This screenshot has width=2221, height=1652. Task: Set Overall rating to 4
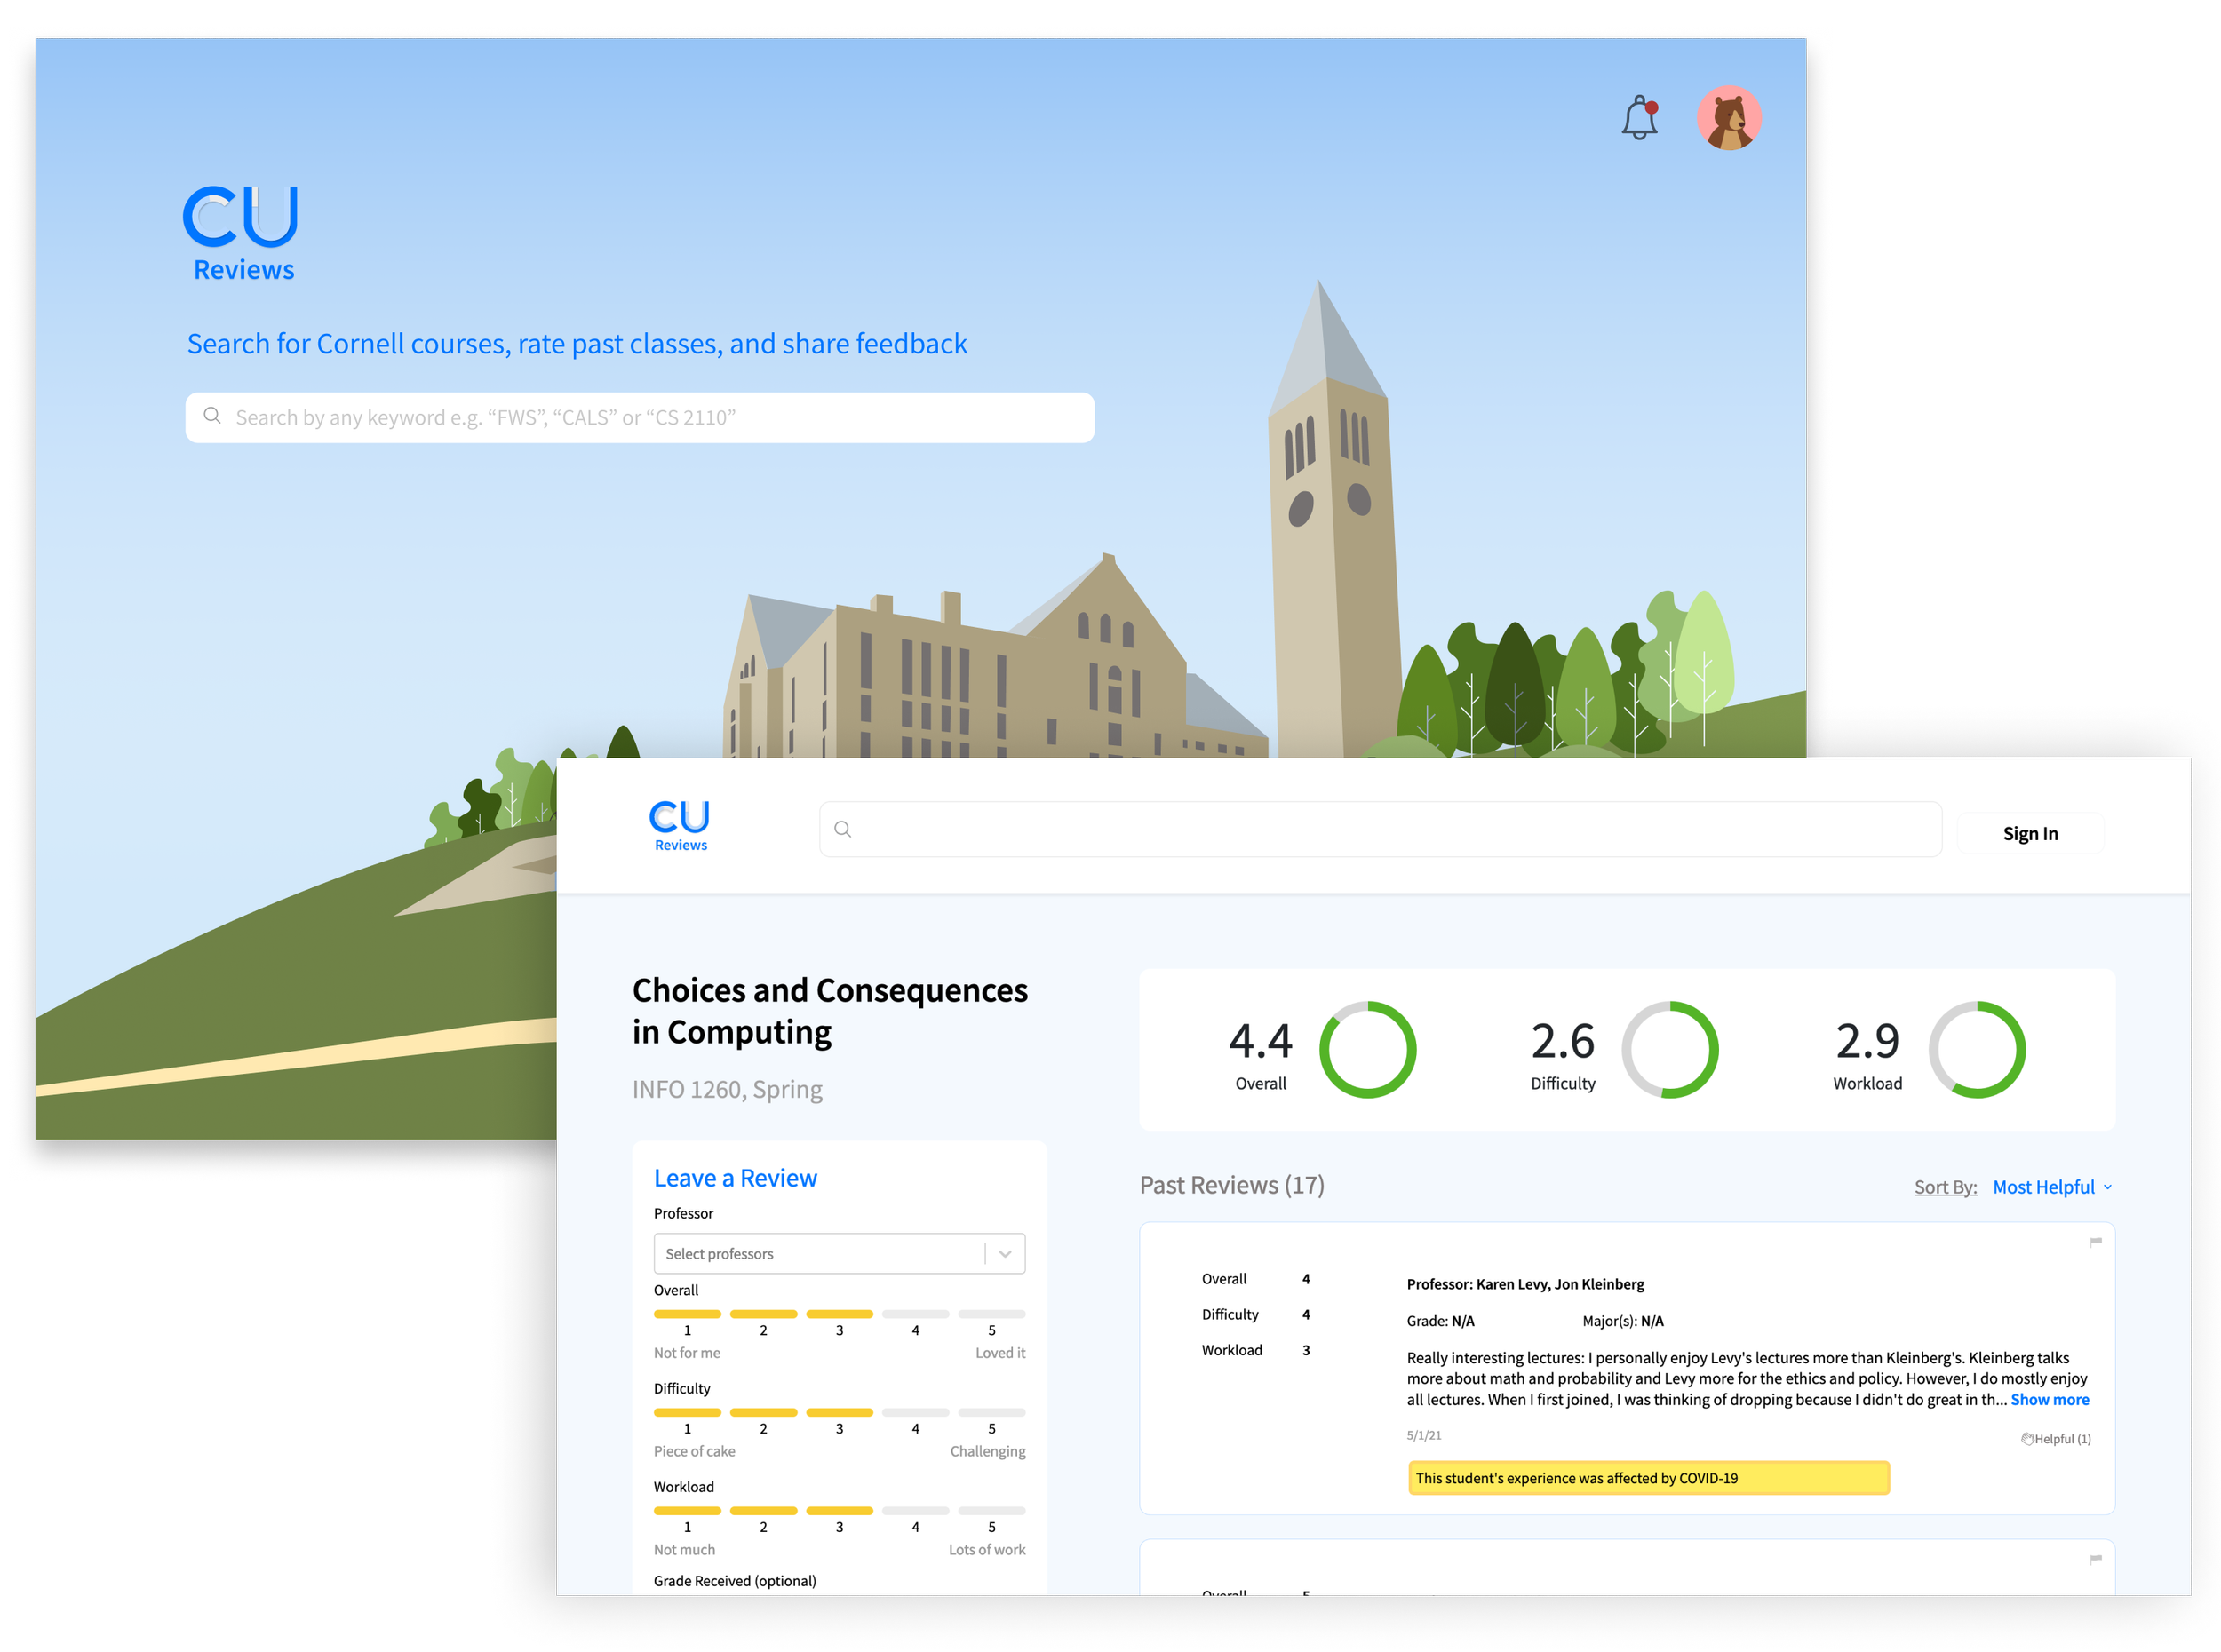(915, 1314)
